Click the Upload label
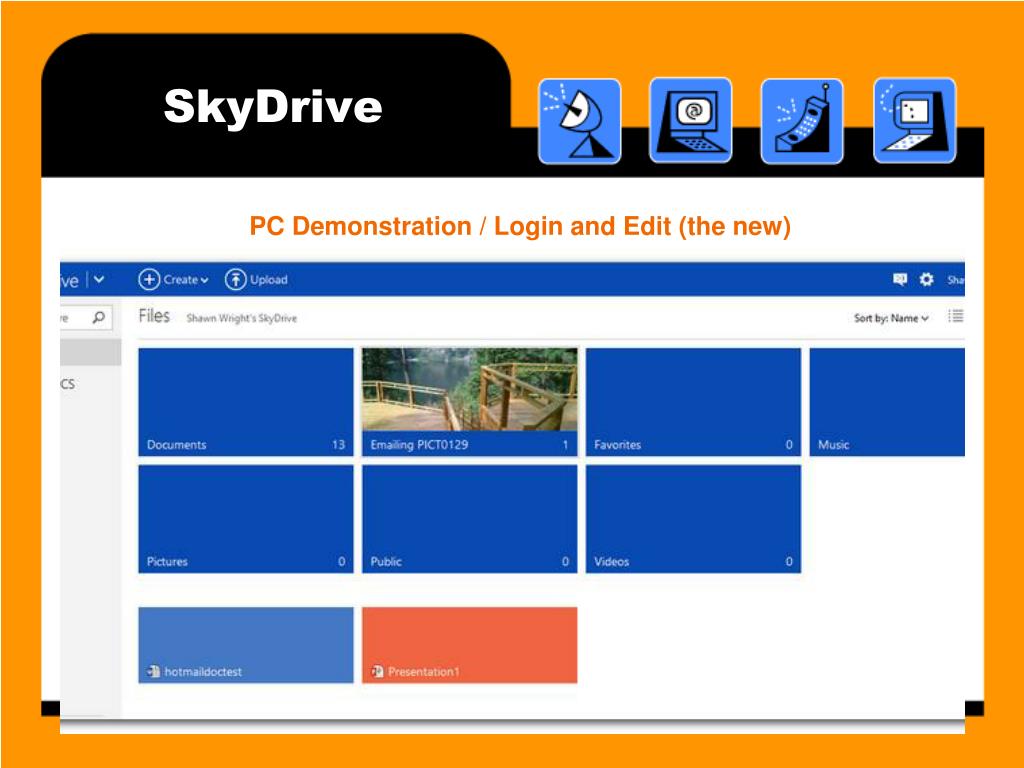Screen dimensions: 1024x768 point(268,280)
